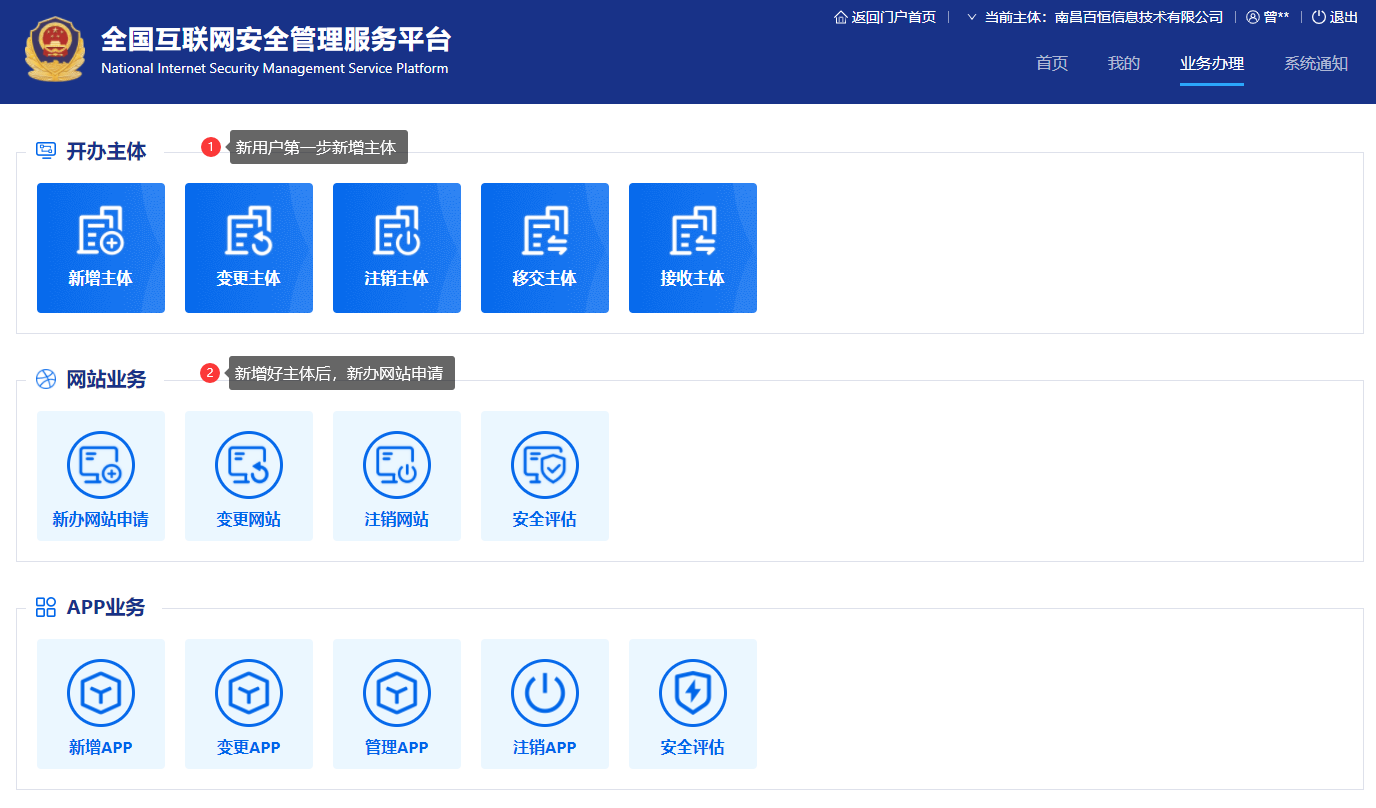
Task: Switch to the 首页 tab
Action: [x=1051, y=63]
